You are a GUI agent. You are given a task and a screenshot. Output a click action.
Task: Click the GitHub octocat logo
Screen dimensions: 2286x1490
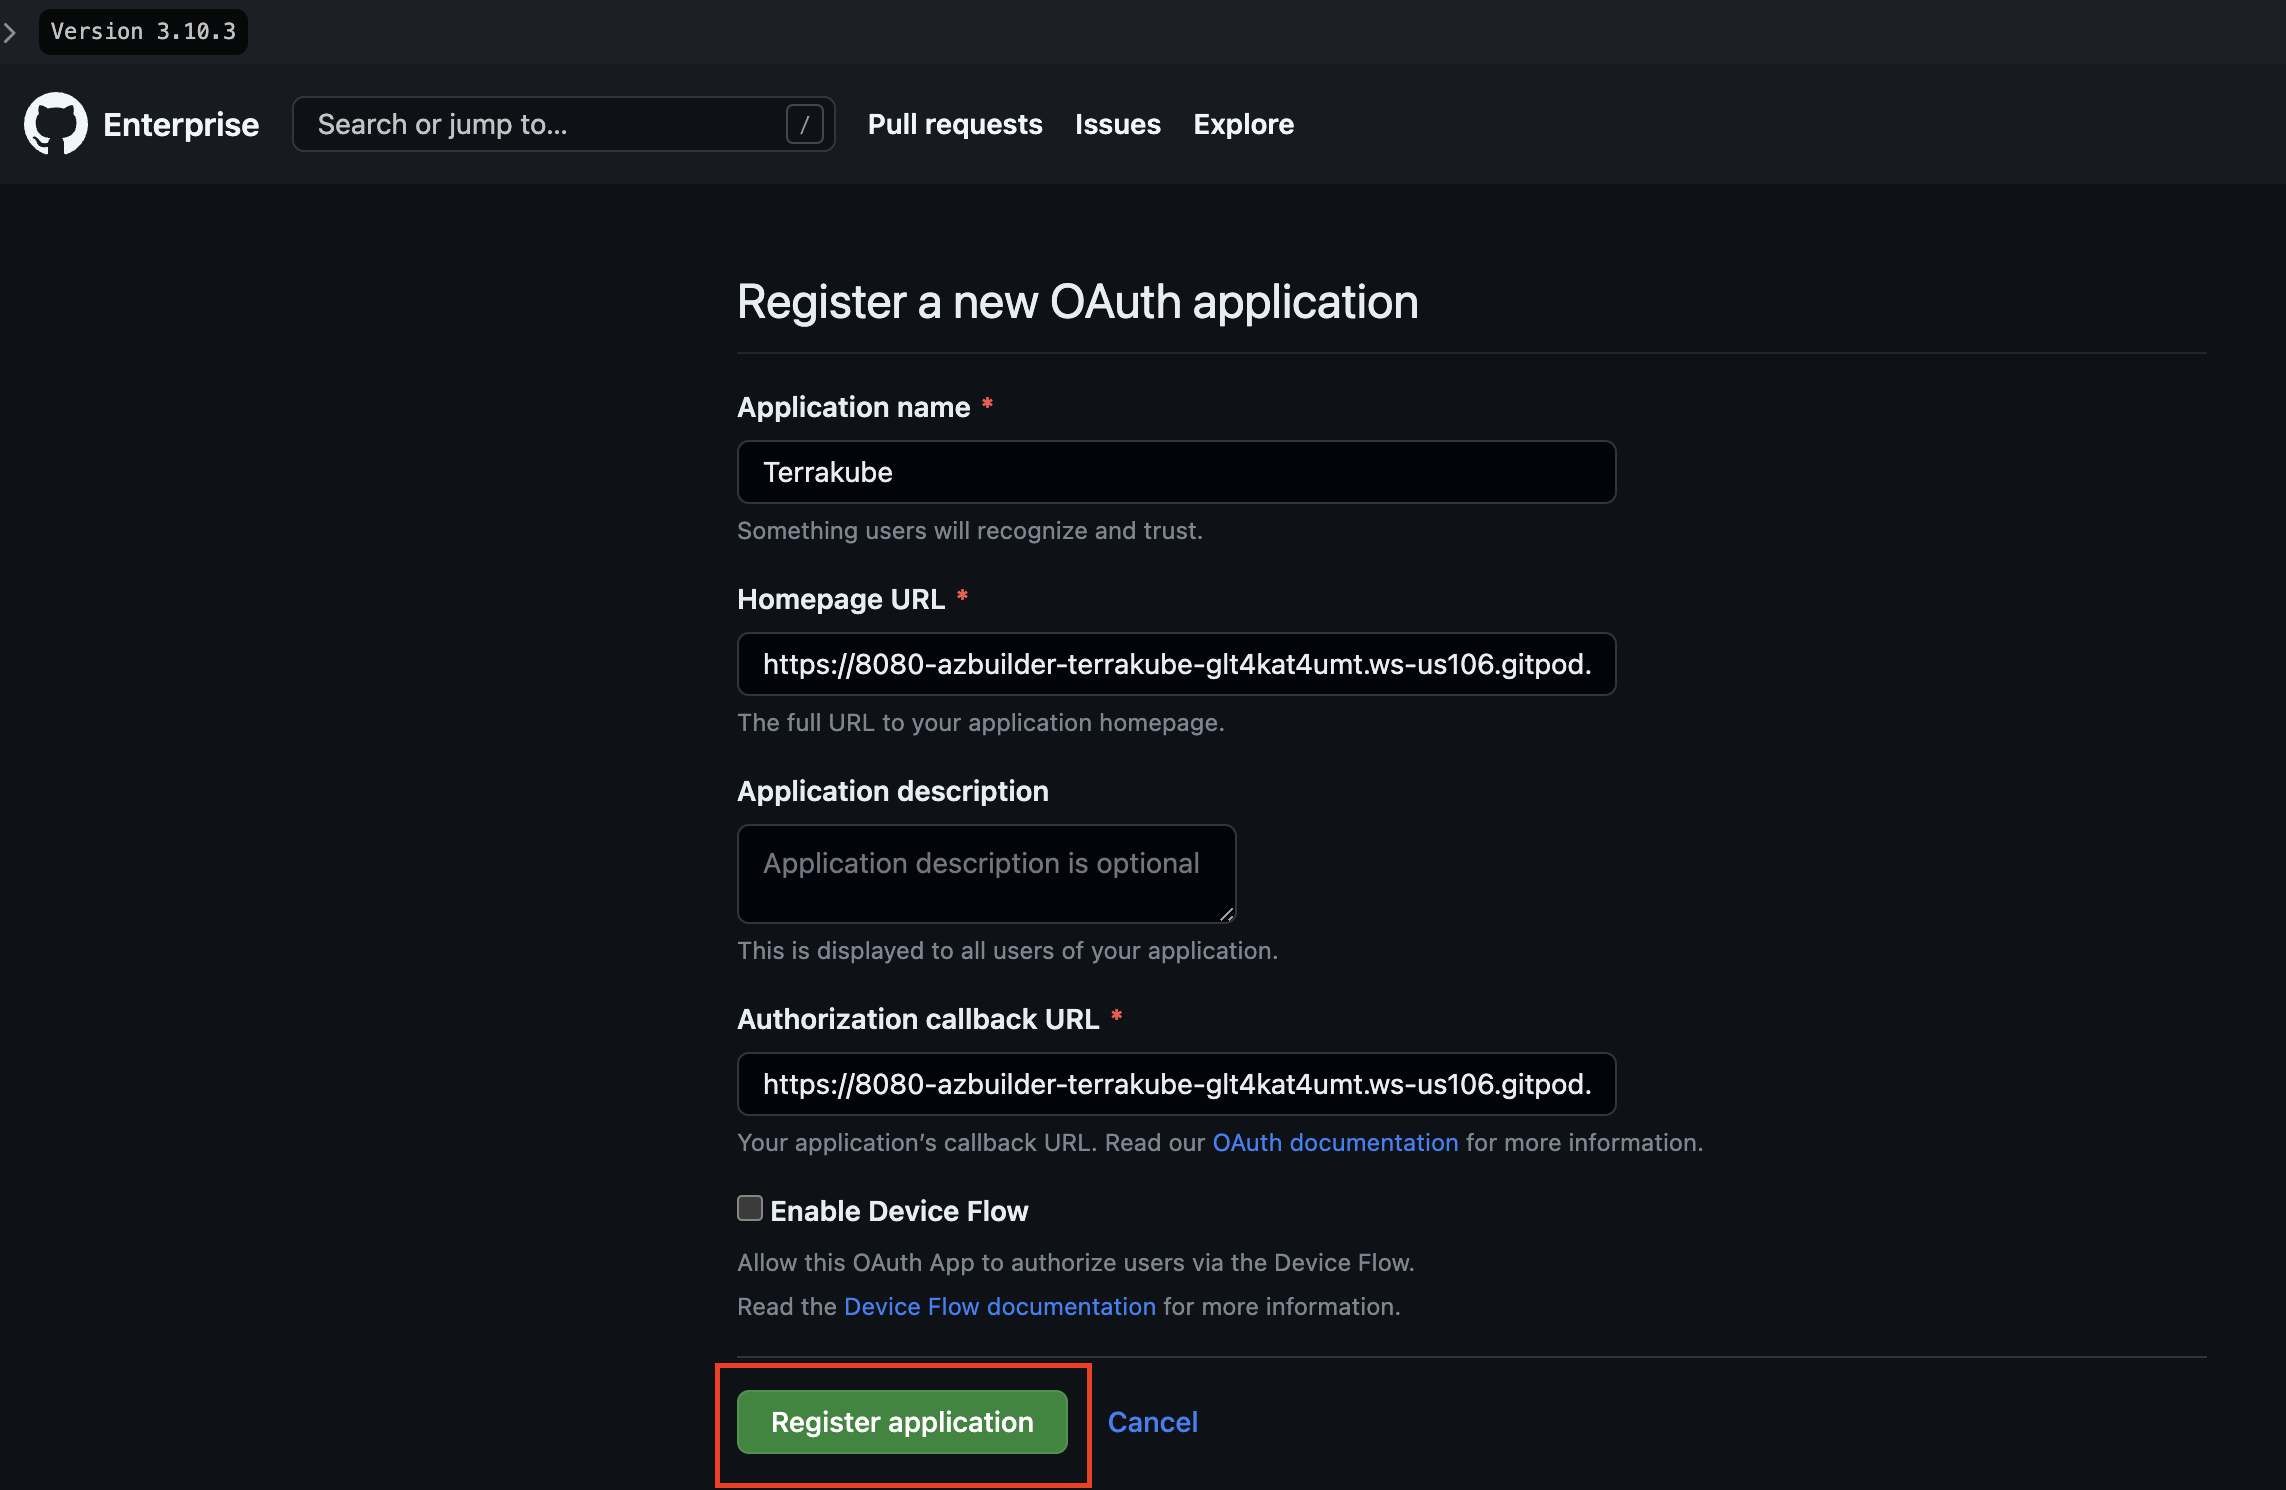[56, 124]
